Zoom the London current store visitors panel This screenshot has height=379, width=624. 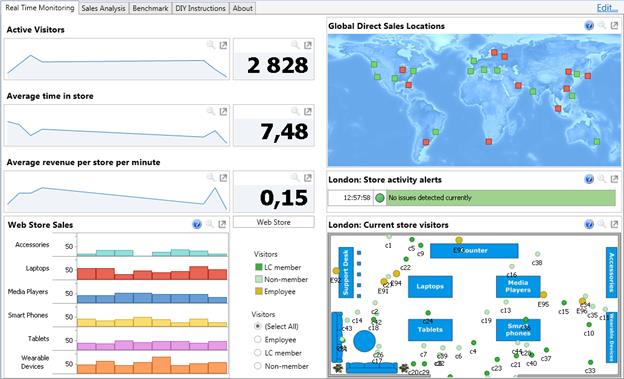[x=602, y=224]
